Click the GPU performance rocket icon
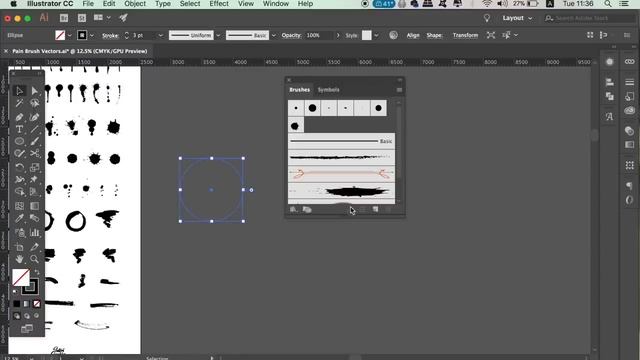640x360 pixels. tap(123, 18)
